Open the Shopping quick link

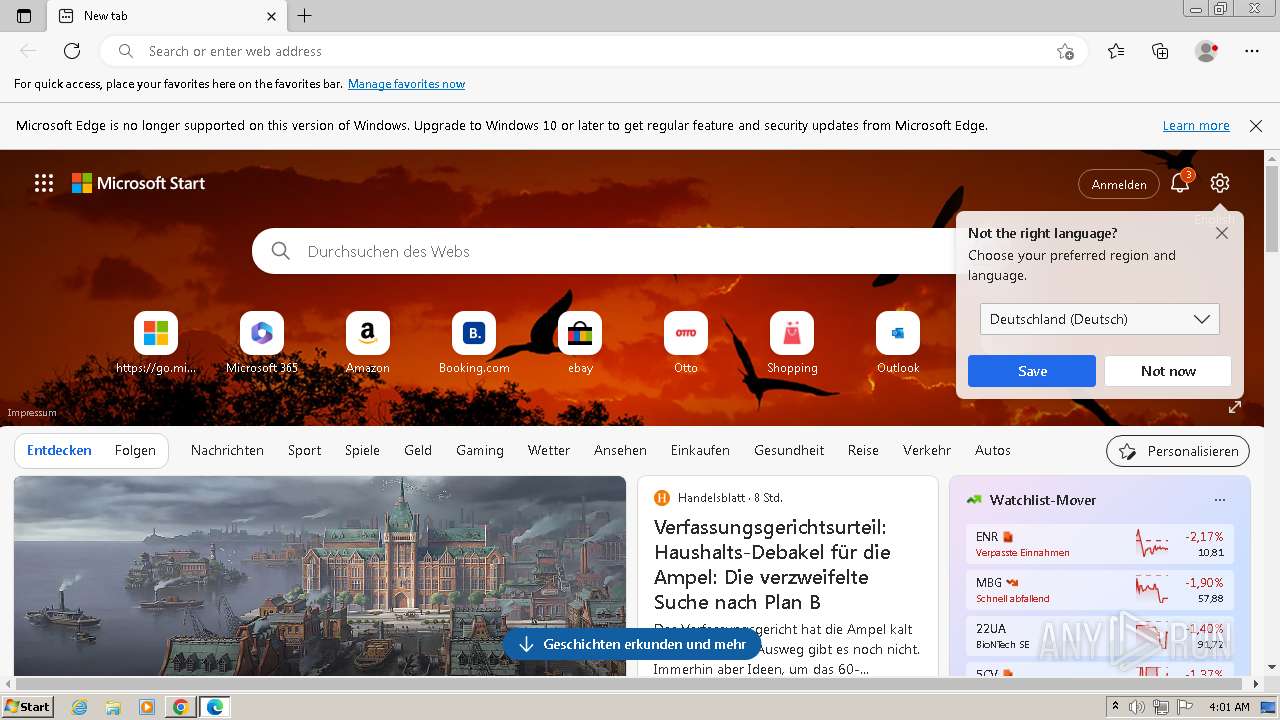click(792, 343)
